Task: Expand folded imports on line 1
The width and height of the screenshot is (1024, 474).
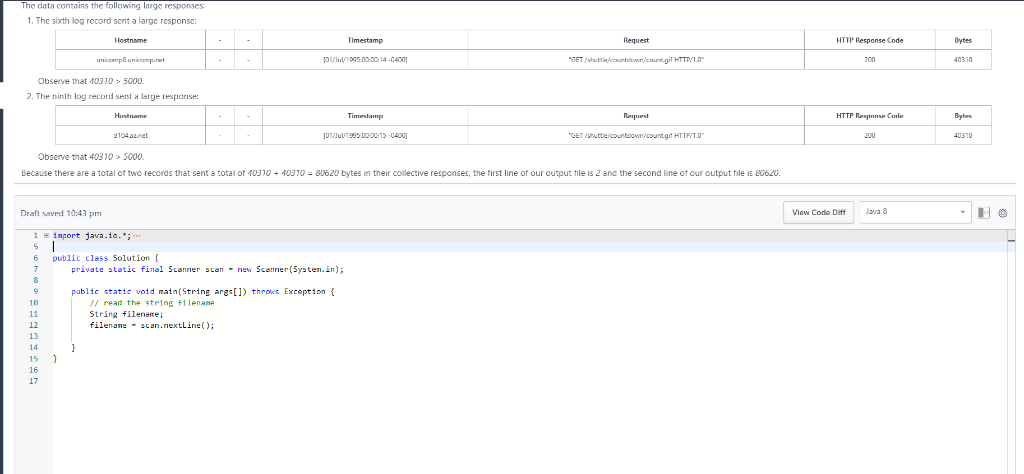Action: pyautogui.click(x=46, y=235)
